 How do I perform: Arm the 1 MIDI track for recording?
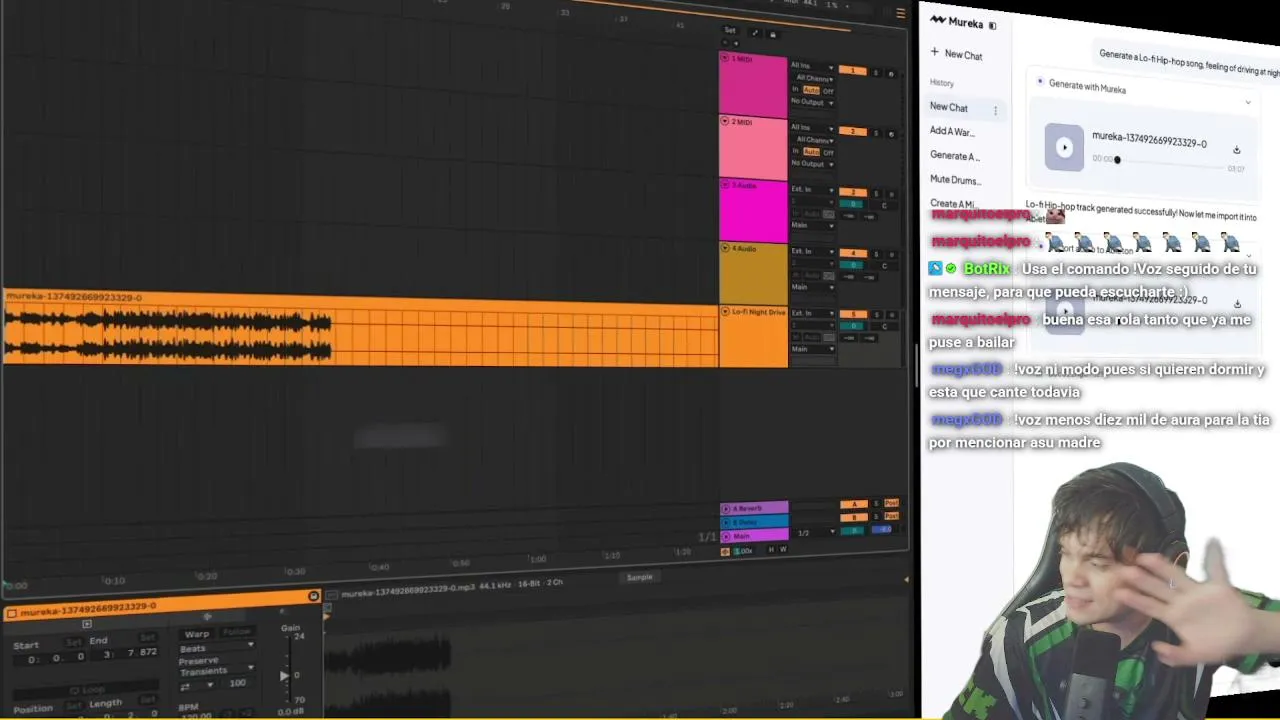point(891,73)
